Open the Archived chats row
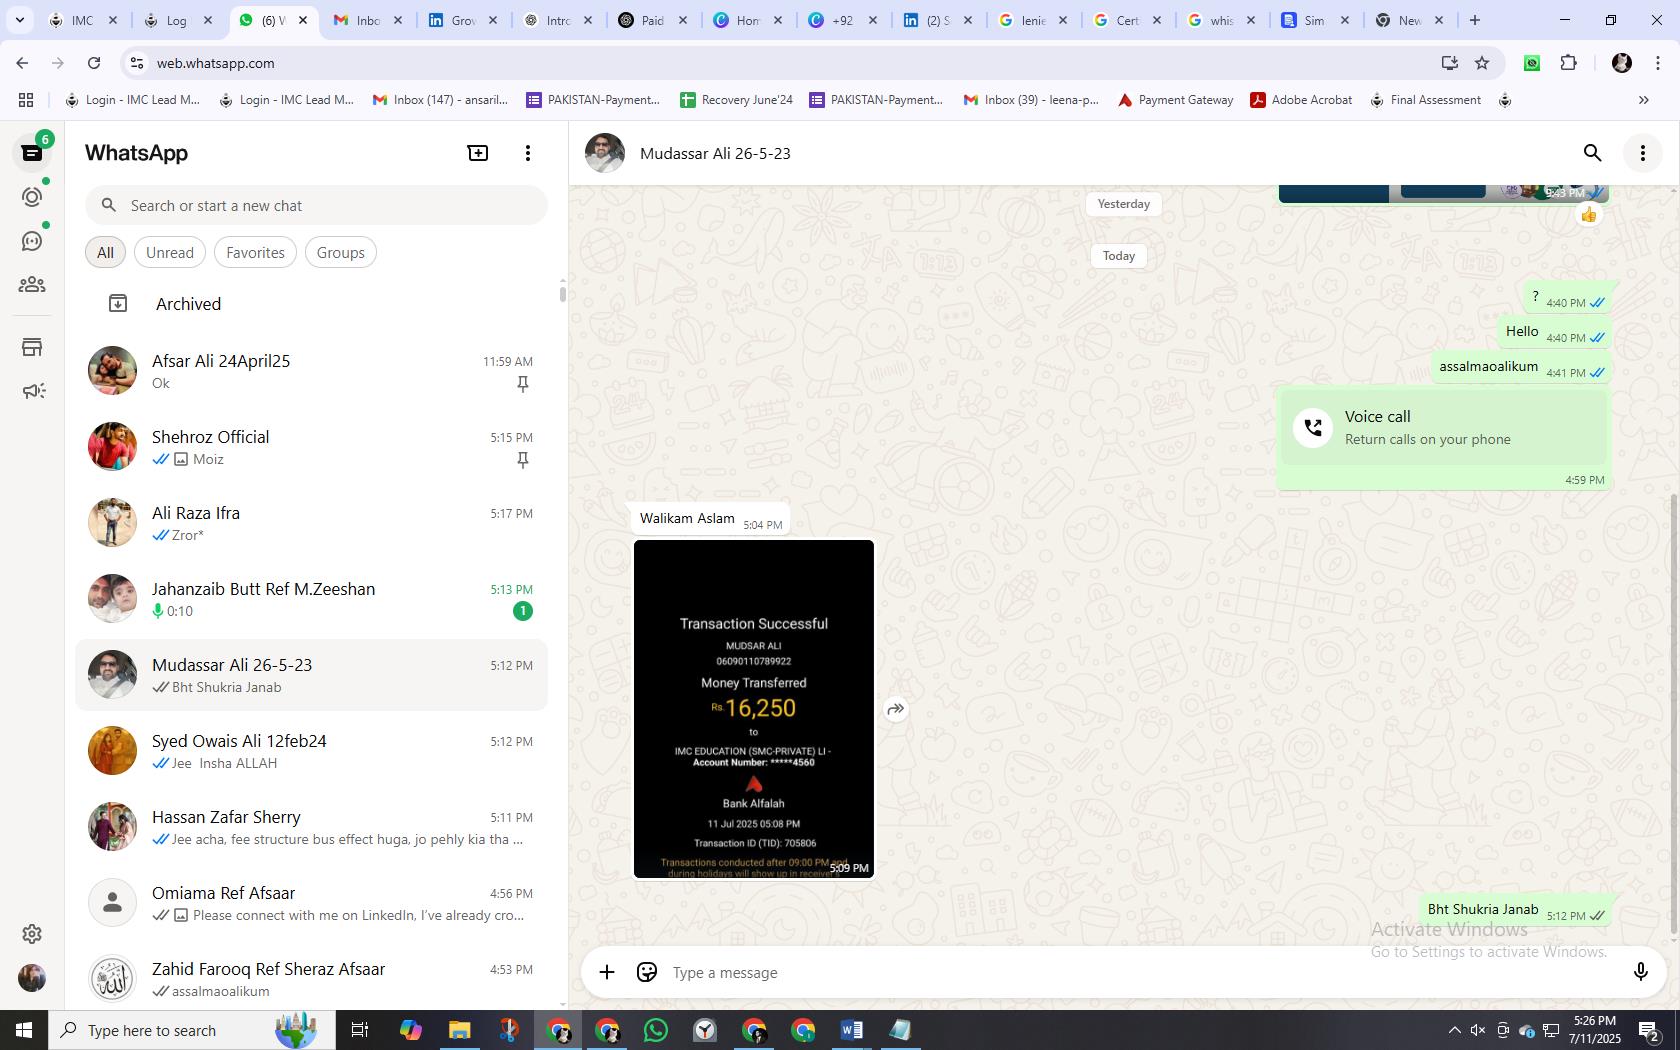 pyautogui.click(x=311, y=304)
